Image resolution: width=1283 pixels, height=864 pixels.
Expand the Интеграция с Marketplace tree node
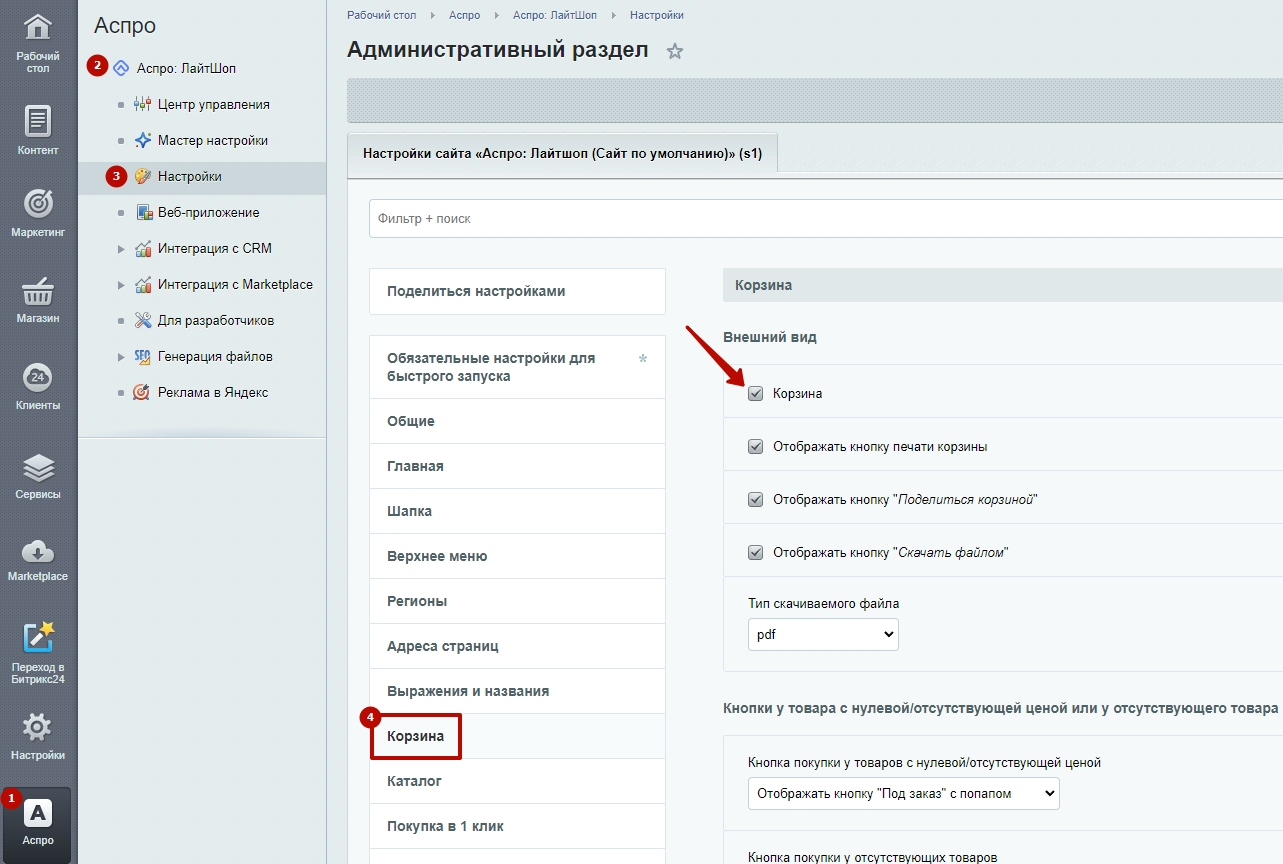[x=121, y=284]
